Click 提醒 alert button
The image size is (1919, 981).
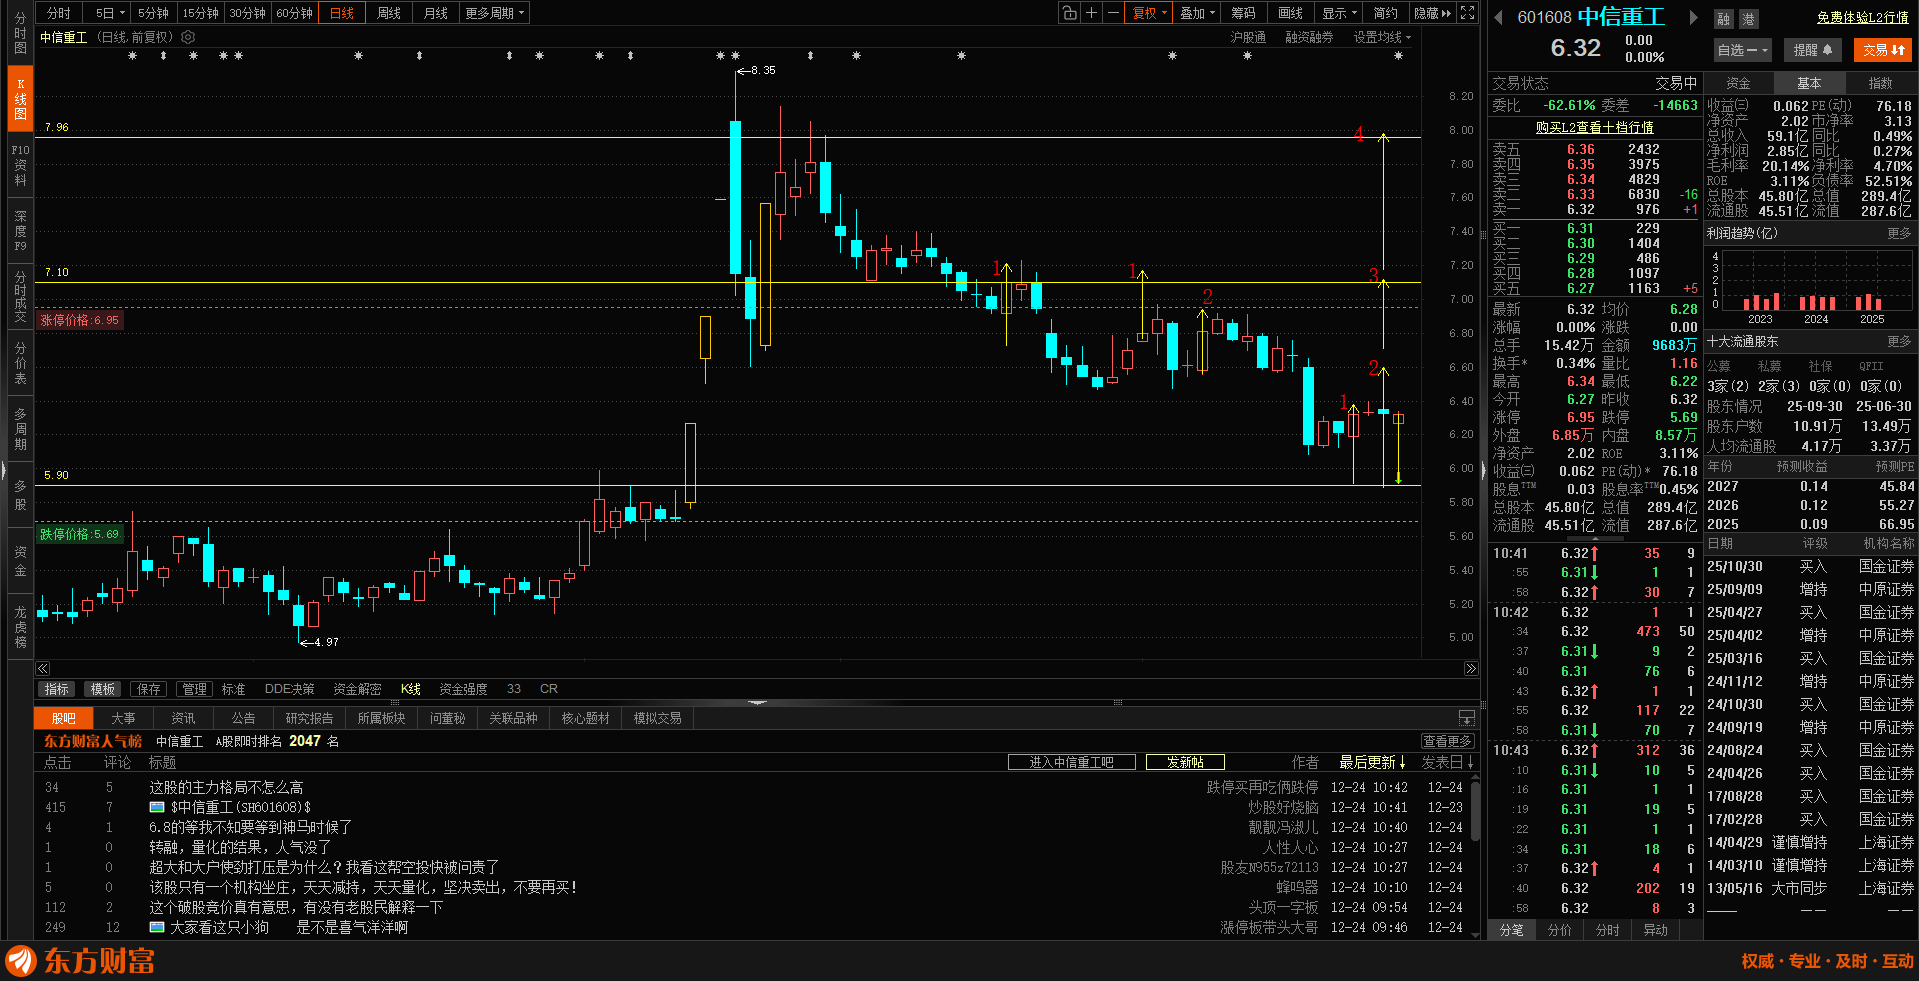tap(1812, 50)
